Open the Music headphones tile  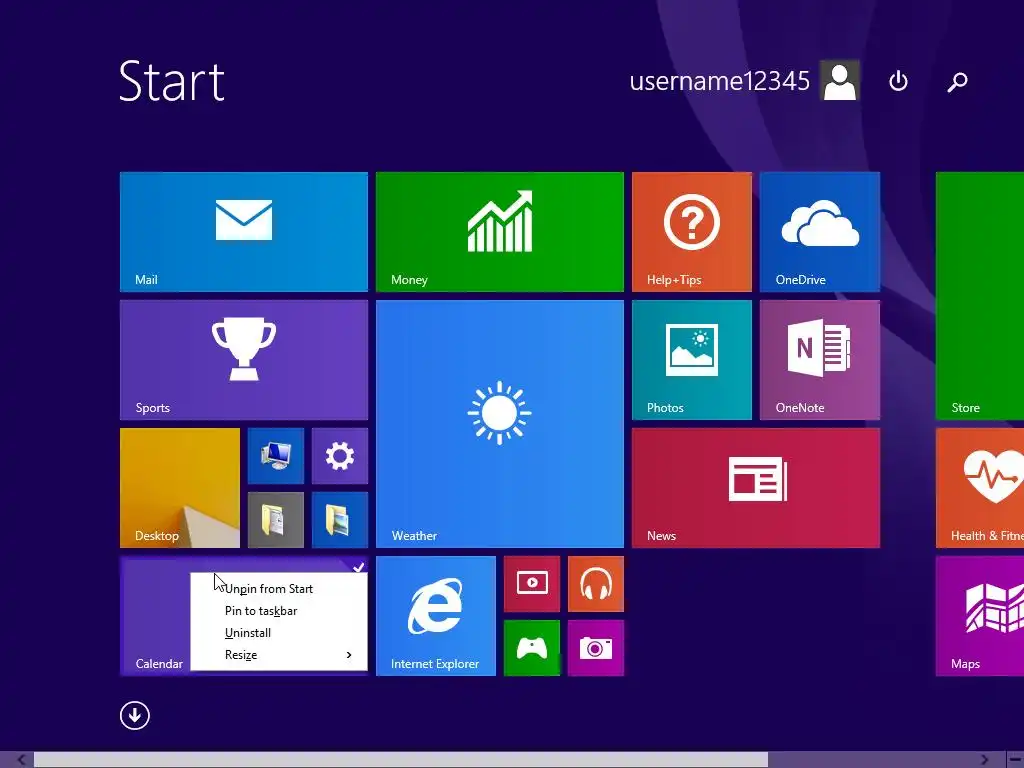(596, 584)
